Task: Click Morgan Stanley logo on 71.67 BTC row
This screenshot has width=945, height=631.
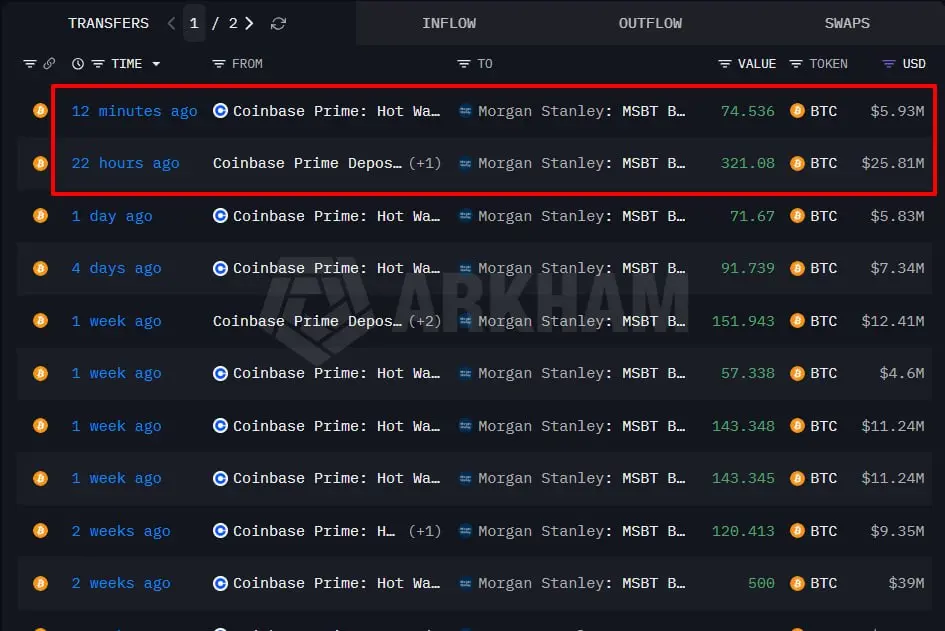Action: [x=465, y=216]
